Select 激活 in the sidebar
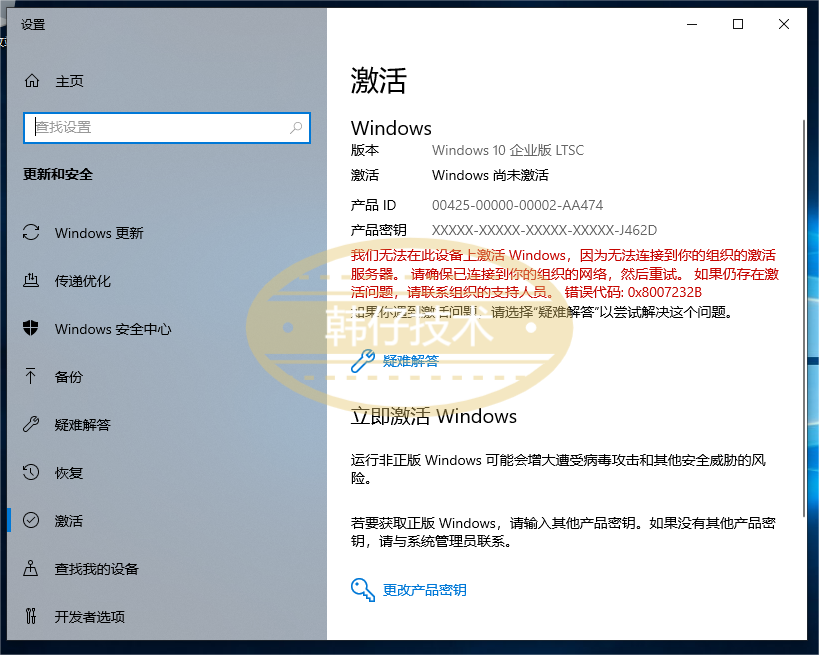Image resolution: width=819 pixels, height=655 pixels. (x=68, y=521)
